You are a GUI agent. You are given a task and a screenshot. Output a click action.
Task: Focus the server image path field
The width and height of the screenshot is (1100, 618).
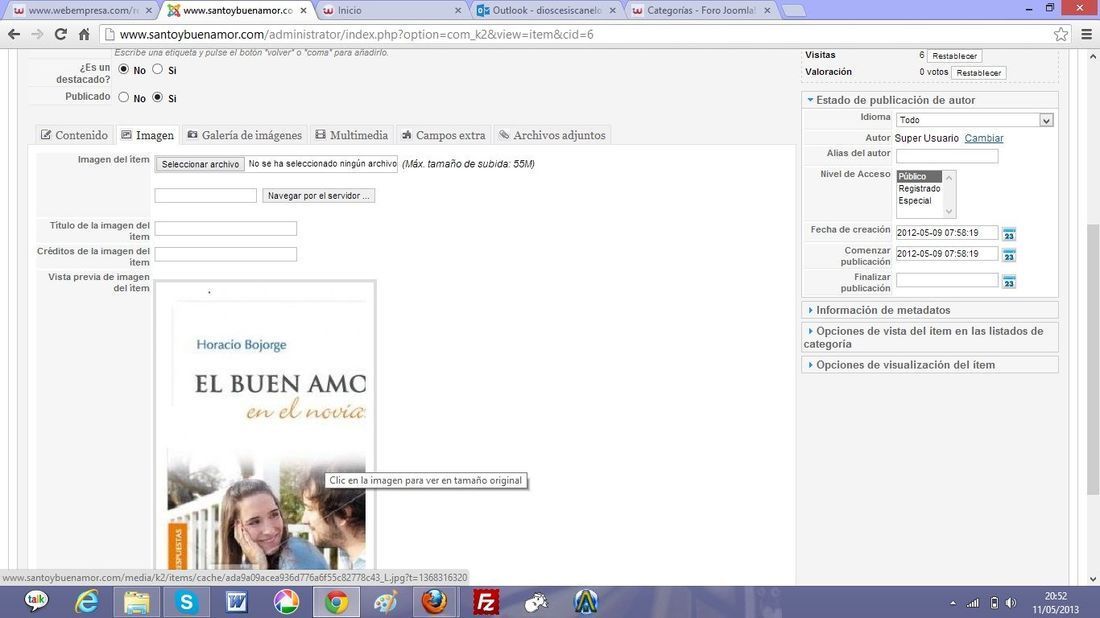pyautogui.click(x=206, y=196)
